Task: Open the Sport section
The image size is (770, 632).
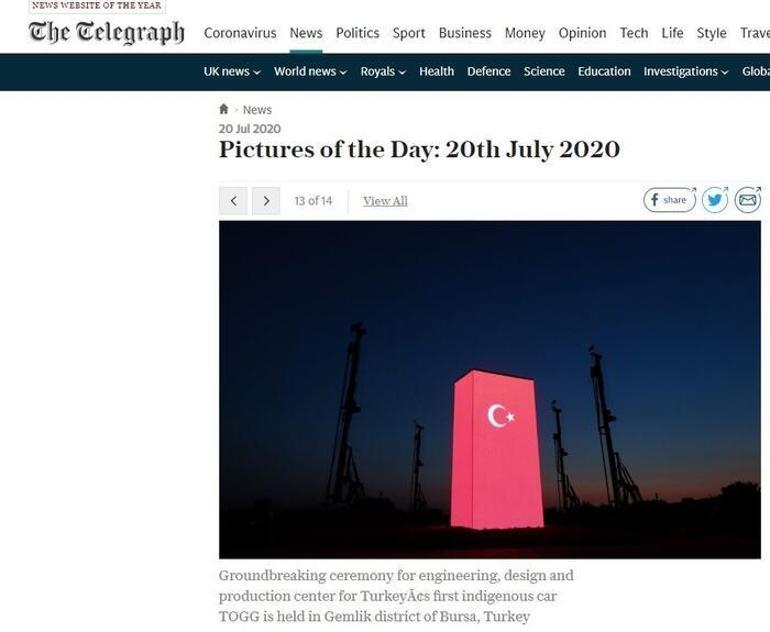Action: point(409,33)
